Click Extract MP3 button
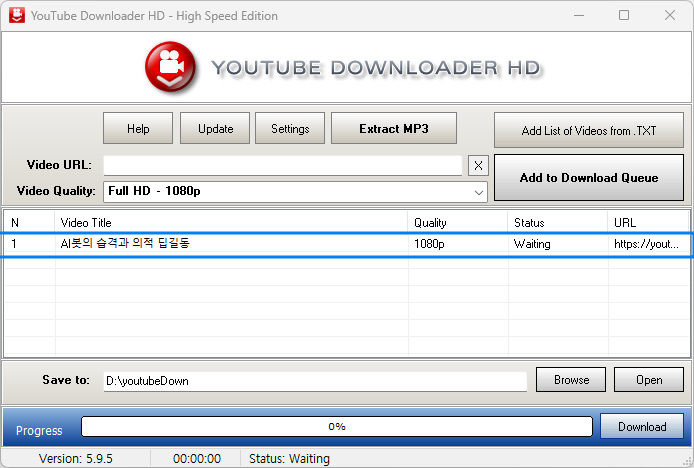 [394, 128]
